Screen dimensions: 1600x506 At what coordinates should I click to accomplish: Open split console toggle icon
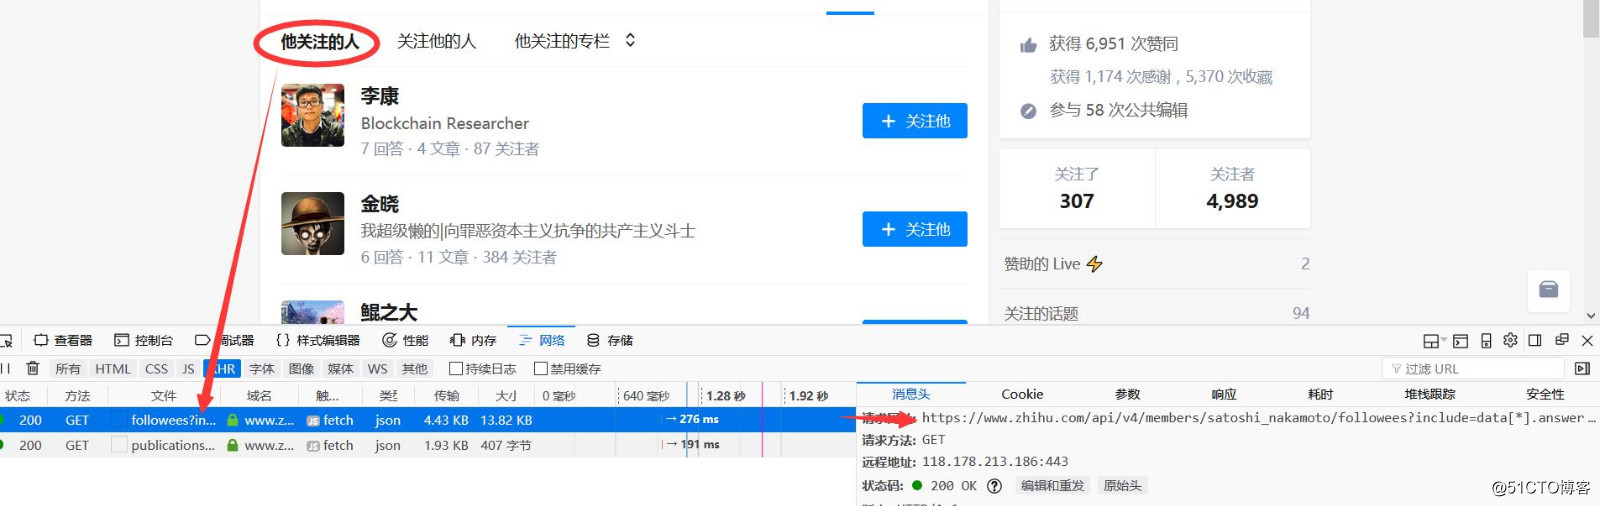(1460, 341)
